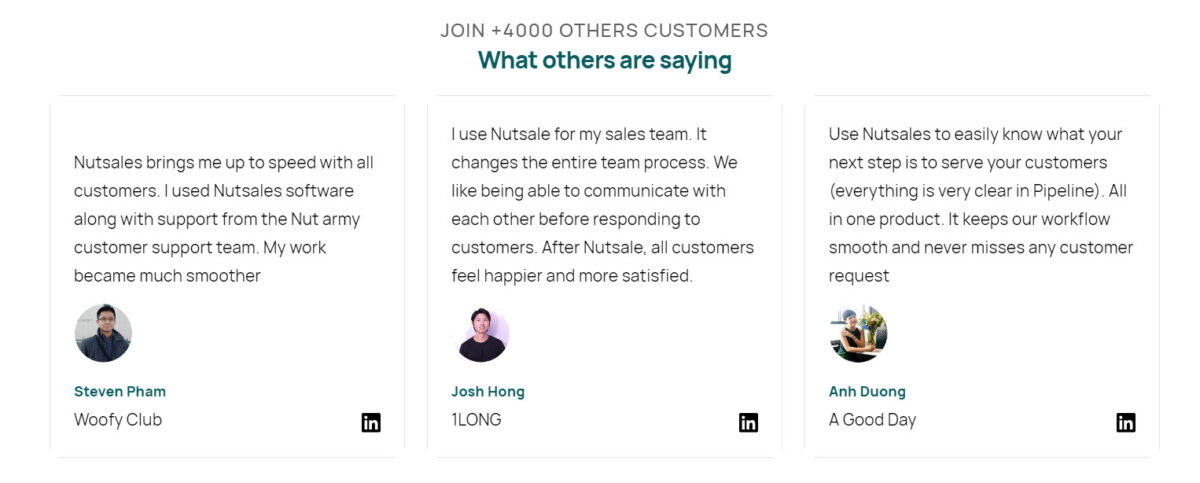Click the "JOIN +4000 OTHERS CUSTOMERS" subtitle
This screenshot has width=1200, height=483.
604,30
